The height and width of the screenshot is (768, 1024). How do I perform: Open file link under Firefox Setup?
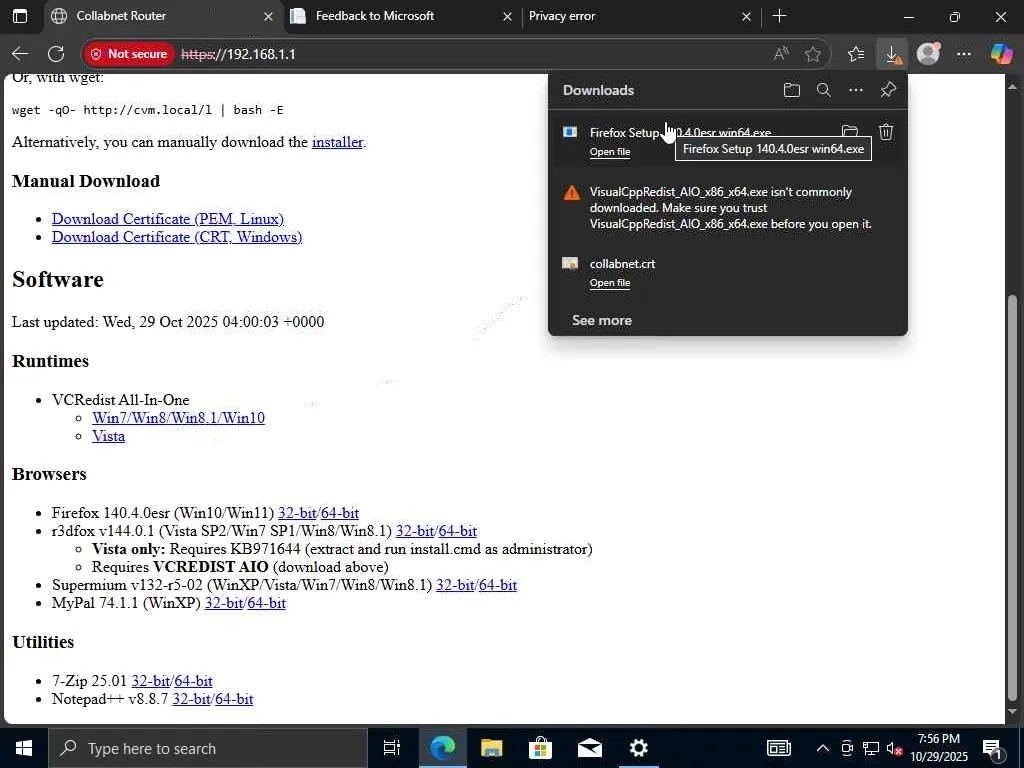pyautogui.click(x=610, y=152)
